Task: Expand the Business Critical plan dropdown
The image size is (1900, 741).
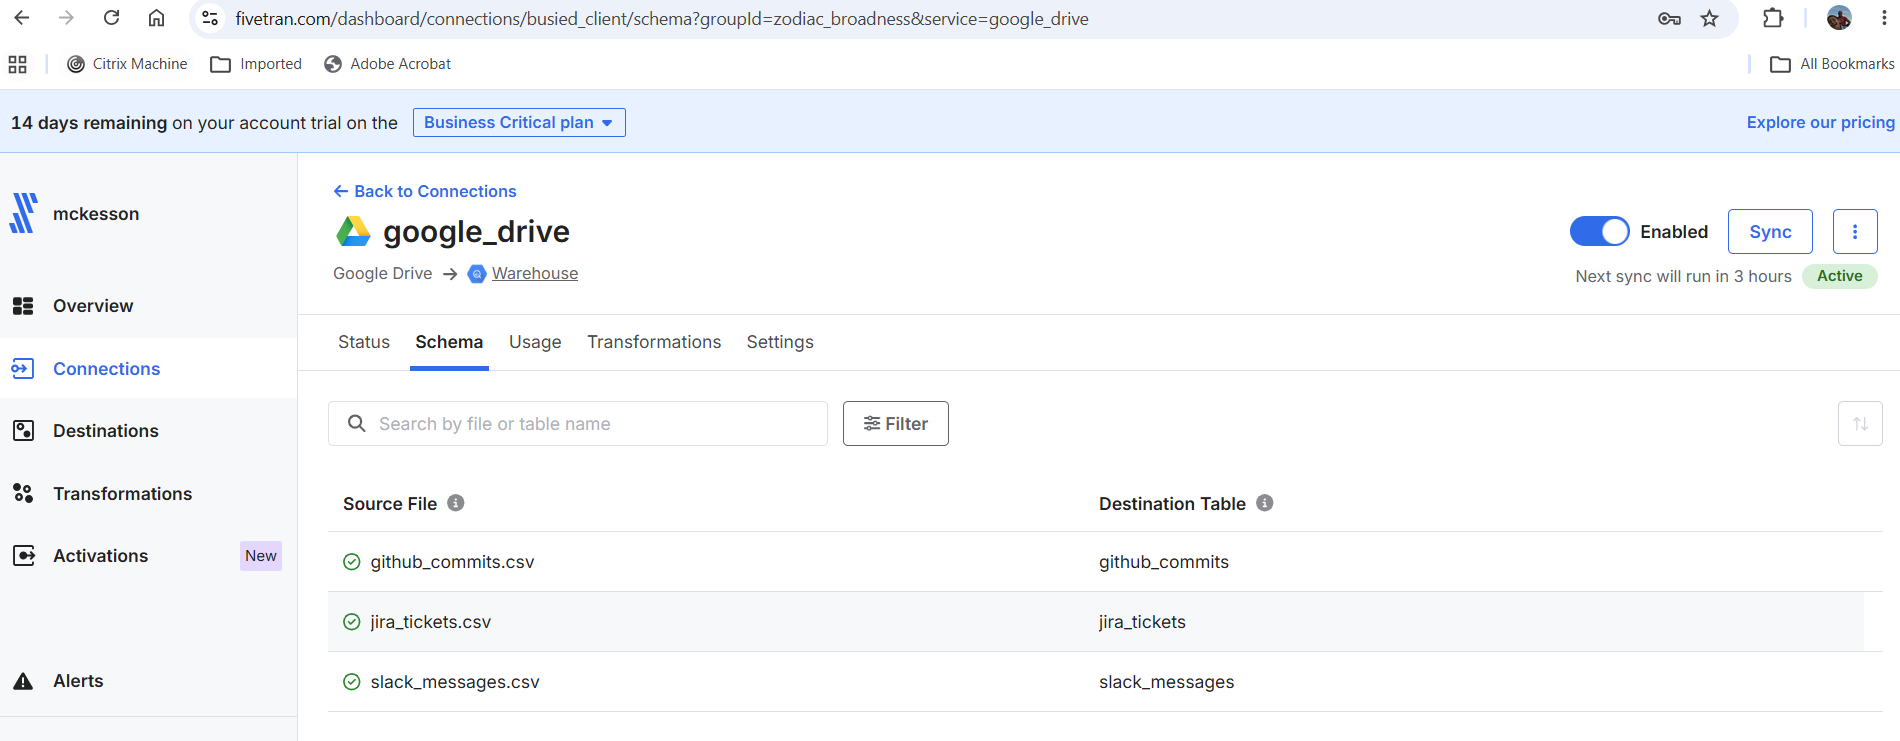Action: (519, 122)
